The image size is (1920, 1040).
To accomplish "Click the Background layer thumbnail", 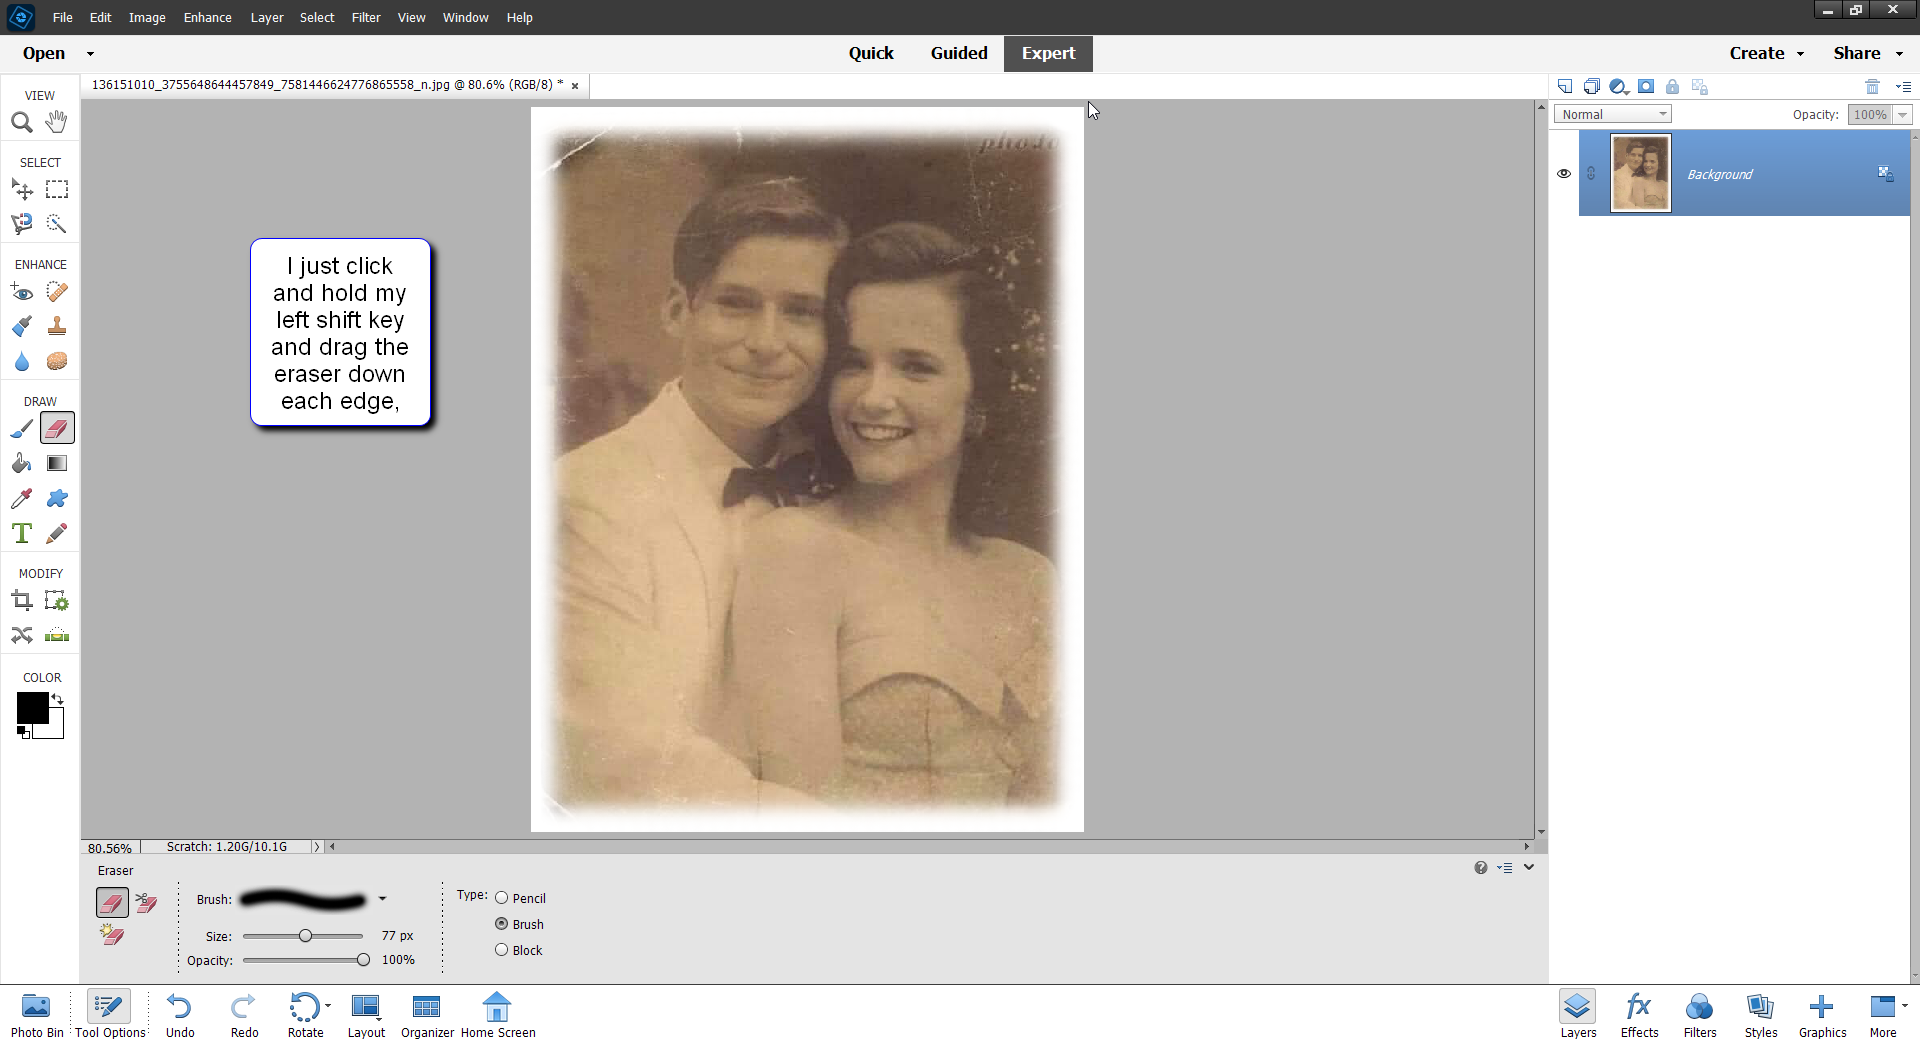I will [1640, 173].
